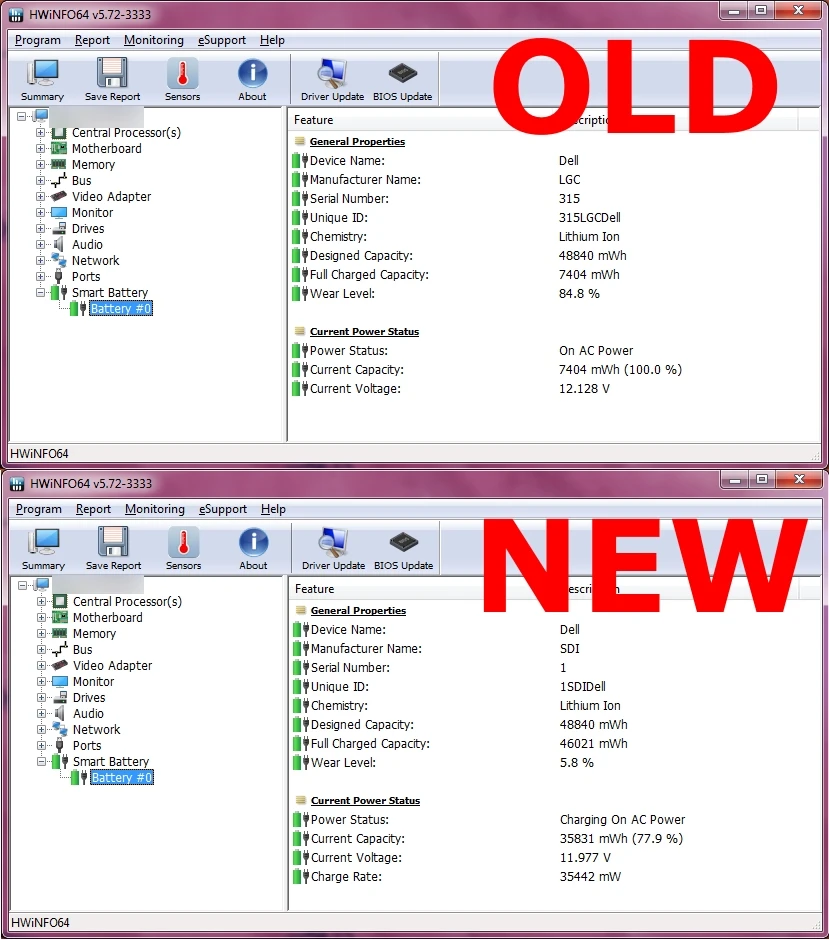Image resolution: width=829 pixels, height=940 pixels.
Task: Select Manufacturer Name LGC row
Action: coord(554,180)
